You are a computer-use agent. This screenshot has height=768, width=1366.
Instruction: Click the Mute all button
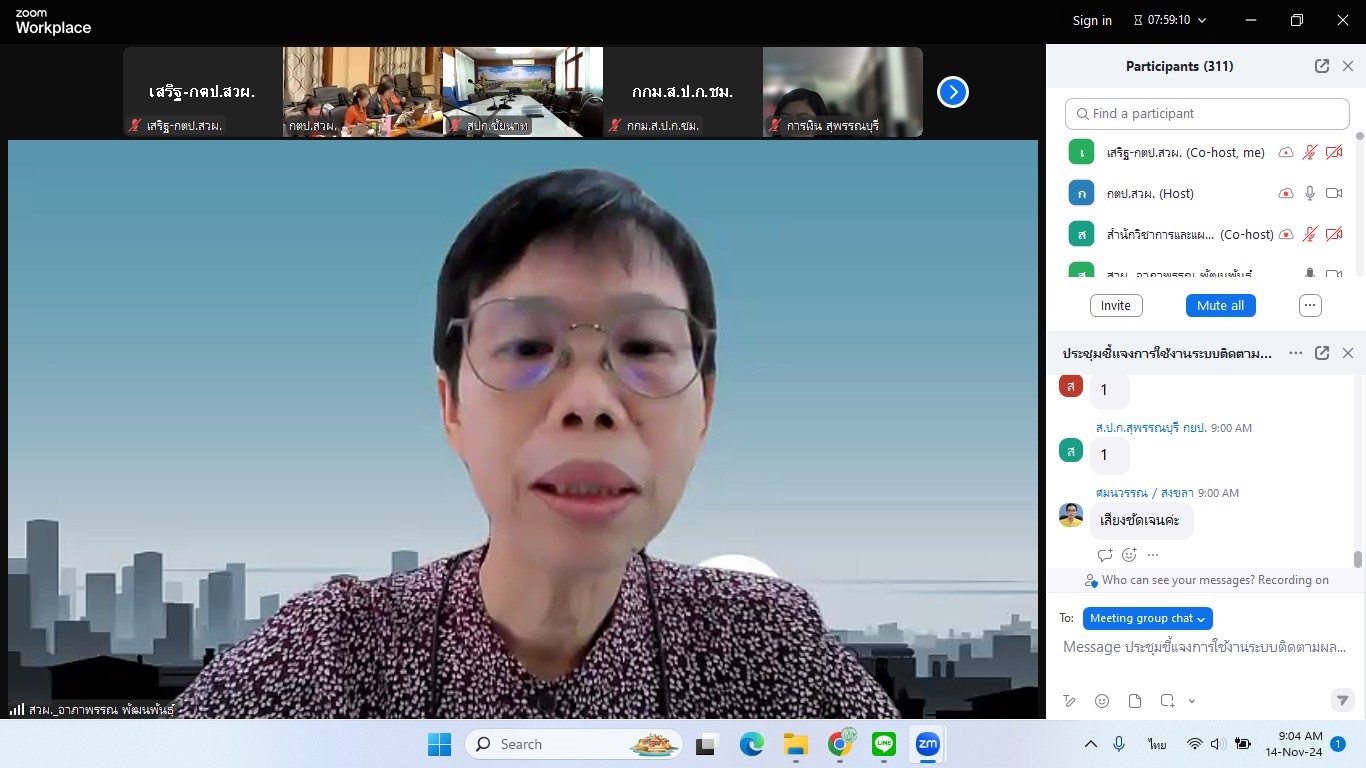tap(1221, 305)
